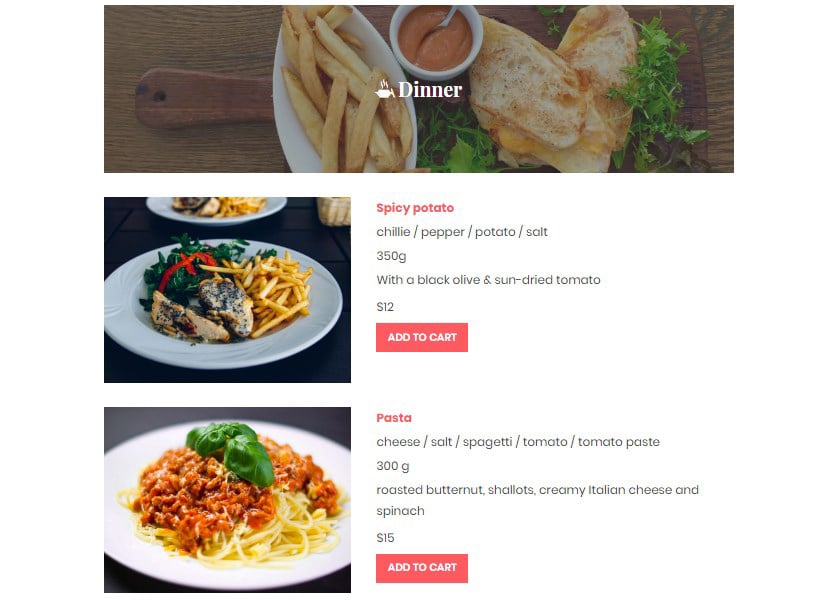The height and width of the screenshot is (600, 818).
Task: Add Pasta to cart
Action: 422,568
